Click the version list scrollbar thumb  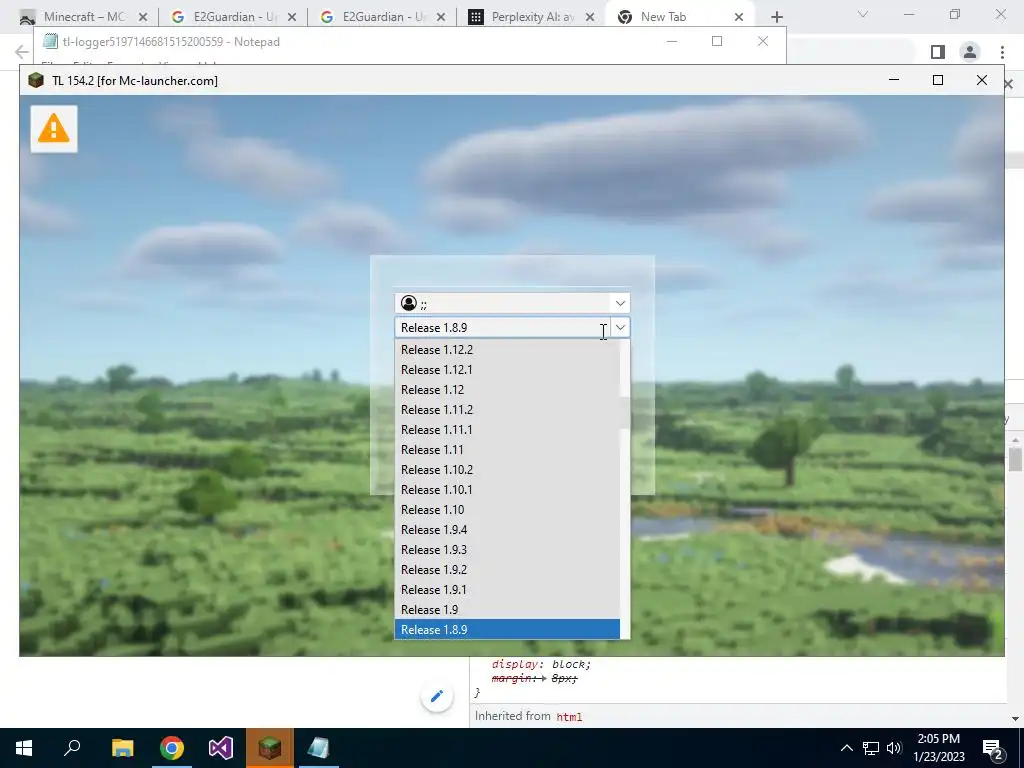(625, 413)
